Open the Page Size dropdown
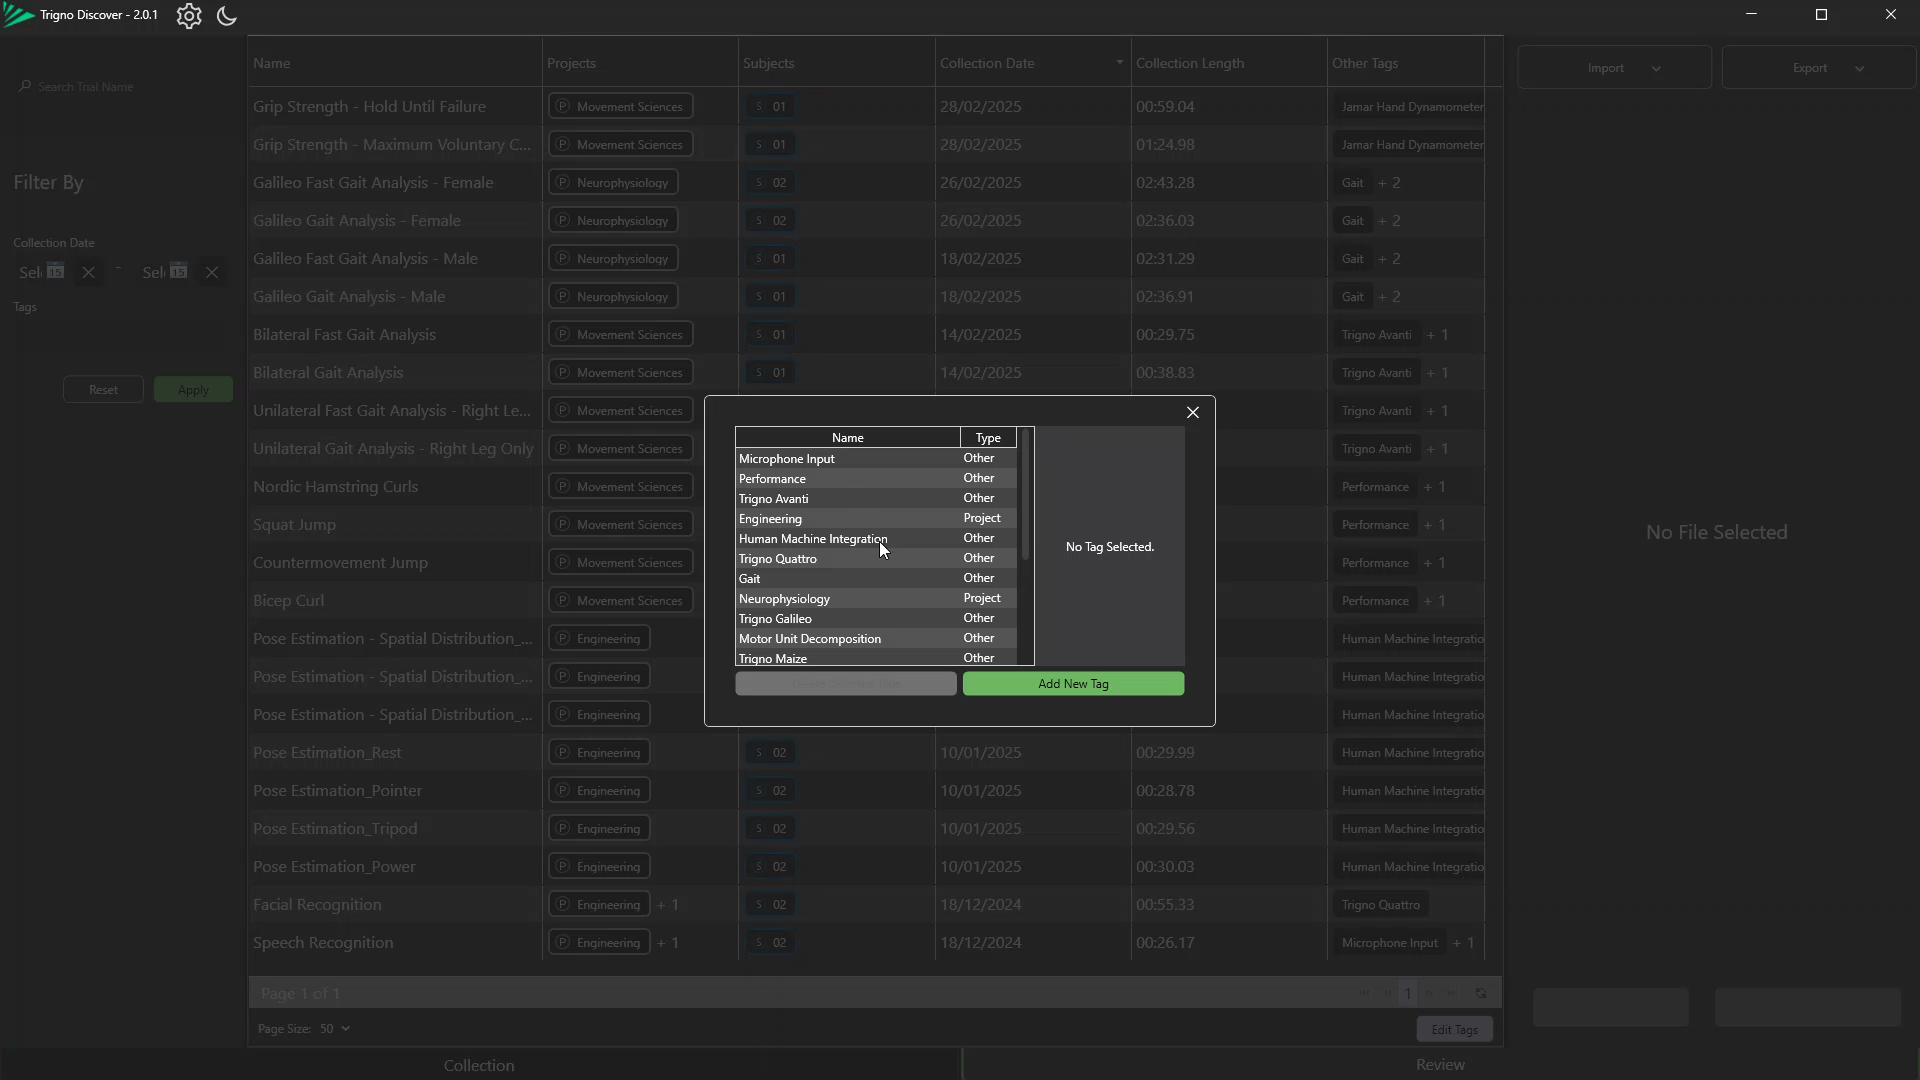Image resolution: width=1920 pixels, height=1080 pixels. point(335,1029)
